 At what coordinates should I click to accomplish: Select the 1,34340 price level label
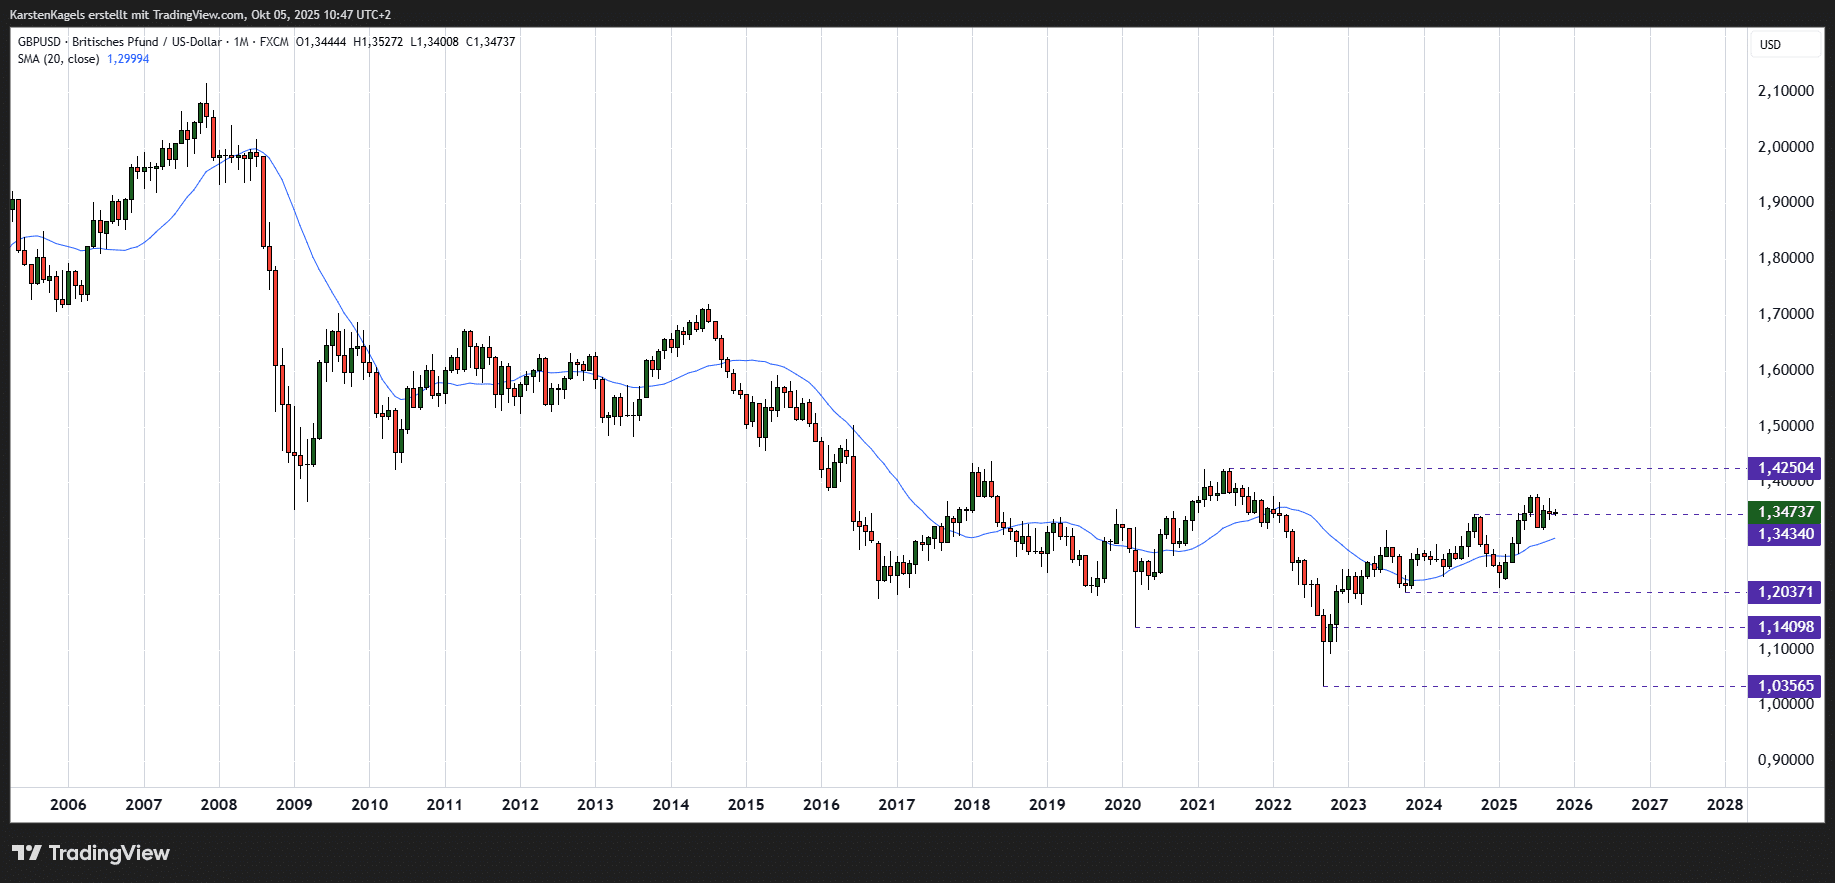click(1785, 534)
